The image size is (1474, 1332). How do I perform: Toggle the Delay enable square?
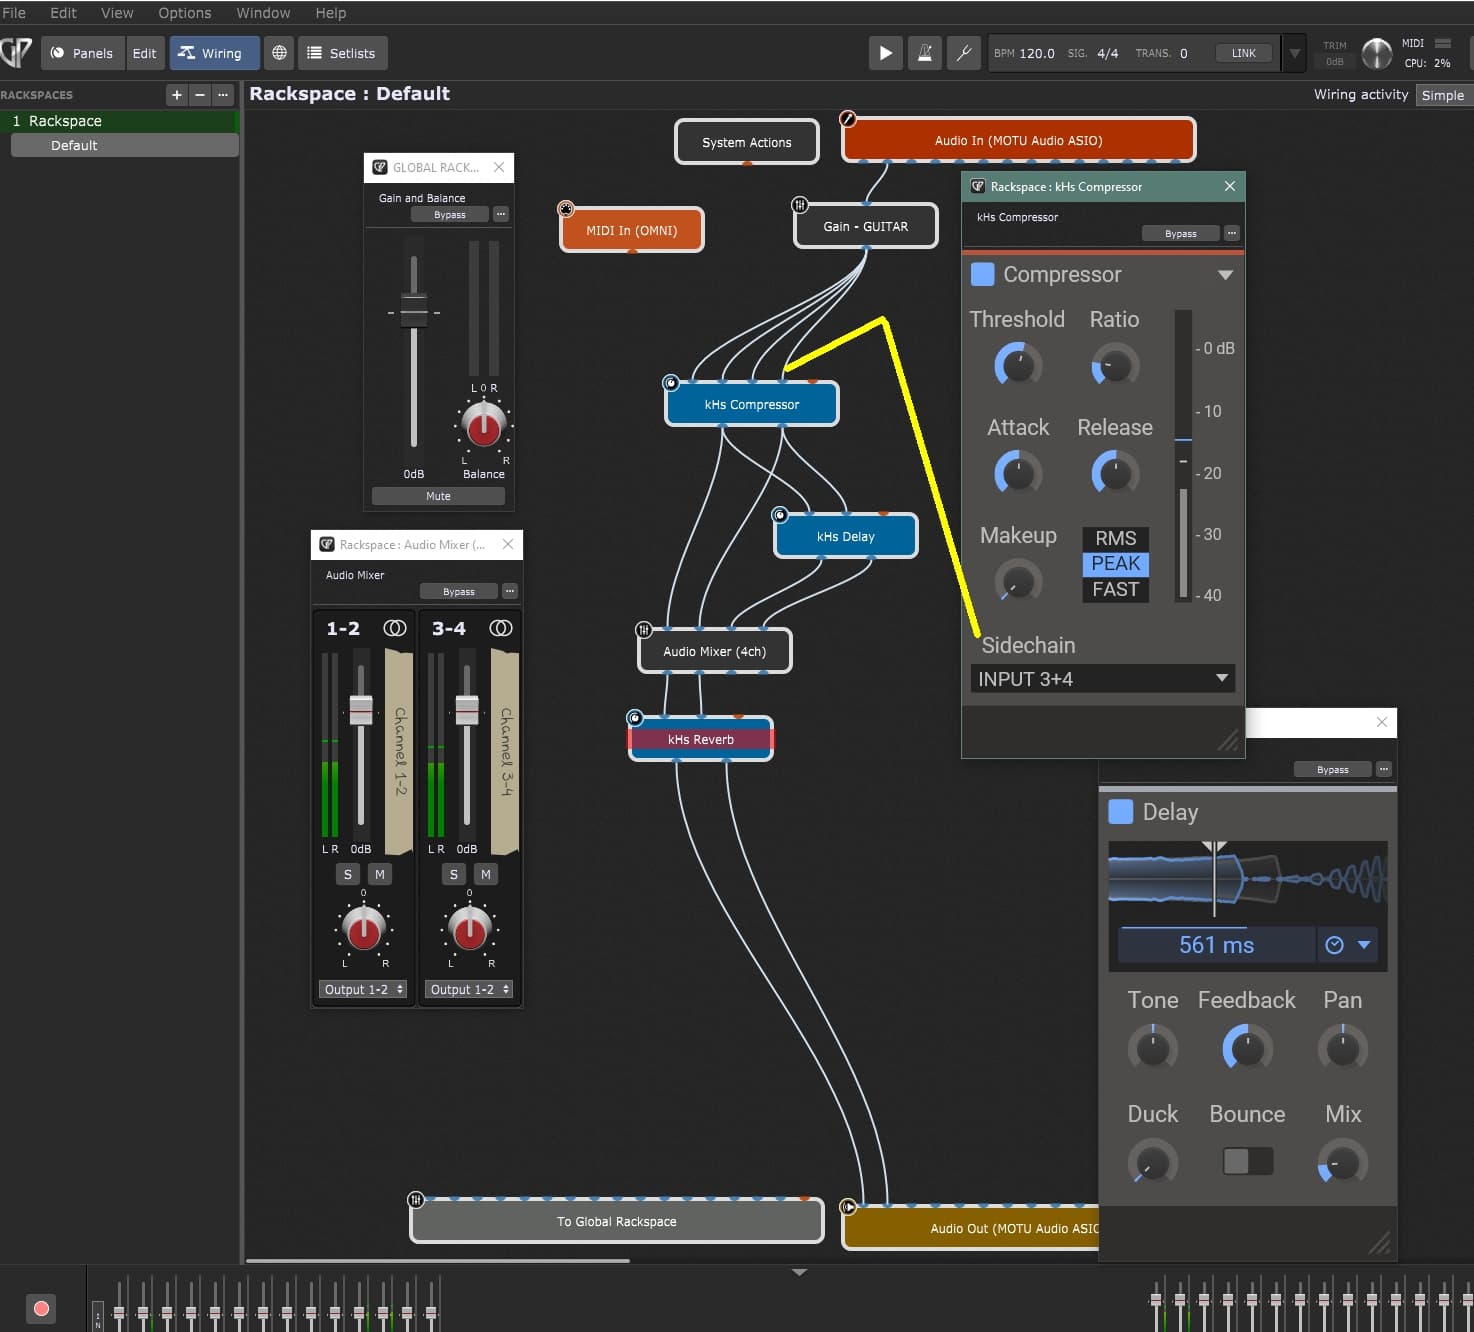[1121, 812]
